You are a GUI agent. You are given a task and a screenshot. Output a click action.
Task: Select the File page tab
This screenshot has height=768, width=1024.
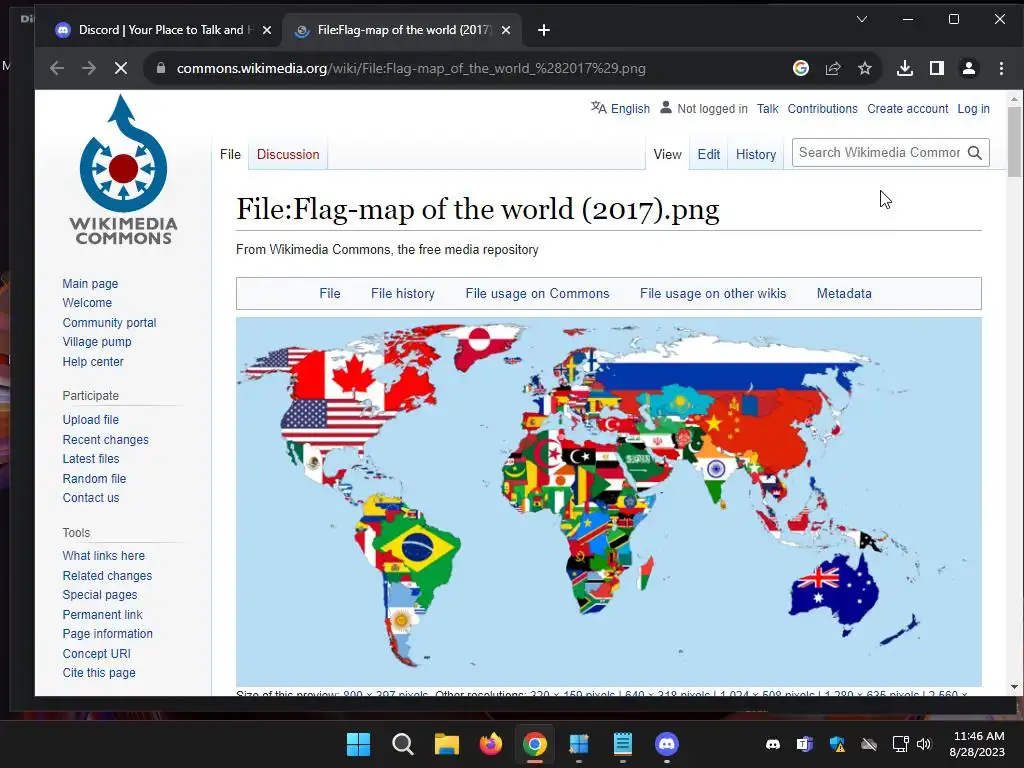coord(230,154)
